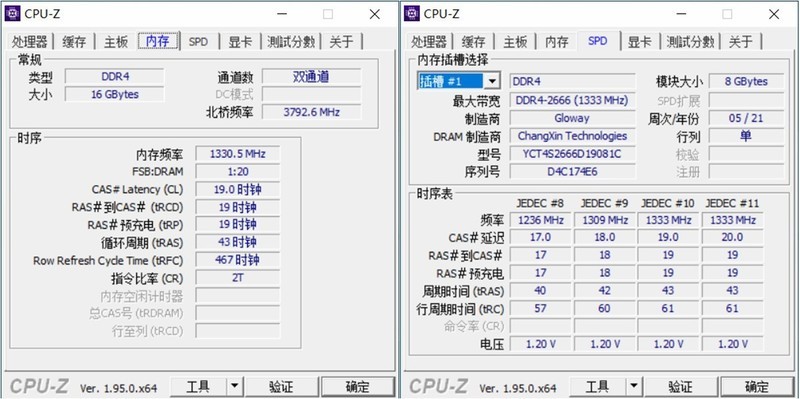Click the 2T command rate value
Screen dimensions: 800x399
point(238,278)
